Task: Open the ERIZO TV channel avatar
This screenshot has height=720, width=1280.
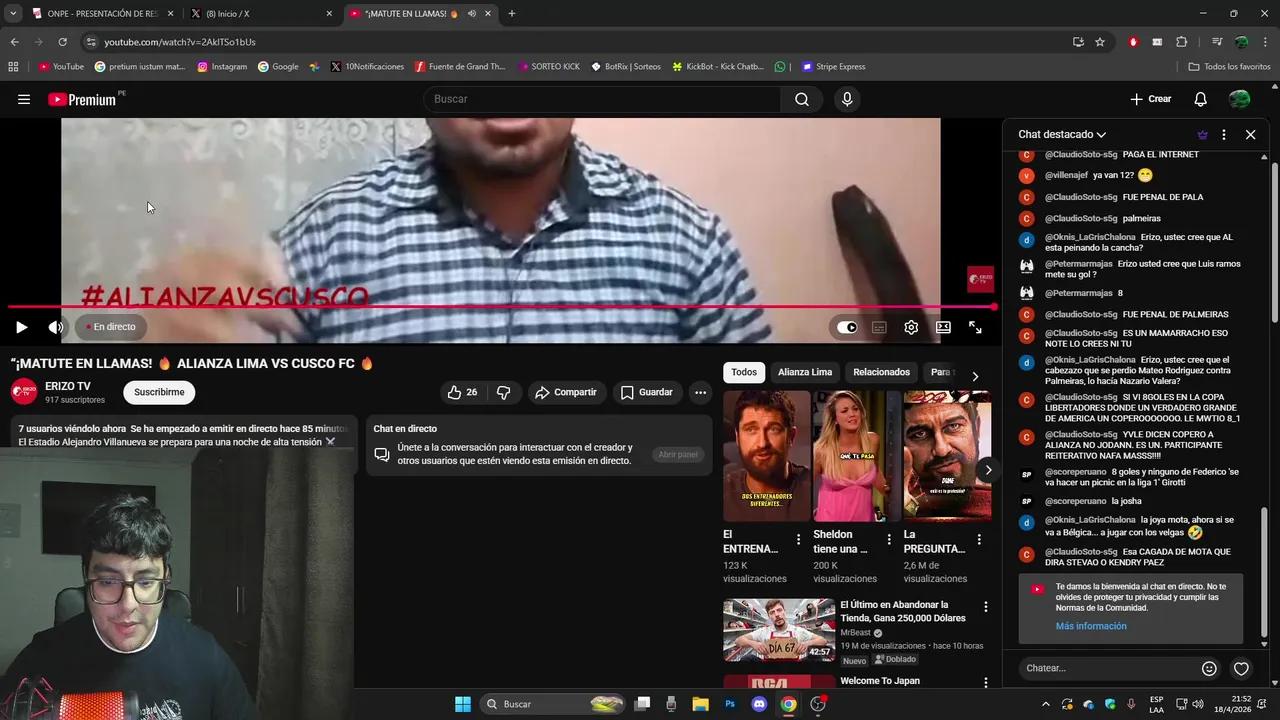Action: 24,392
